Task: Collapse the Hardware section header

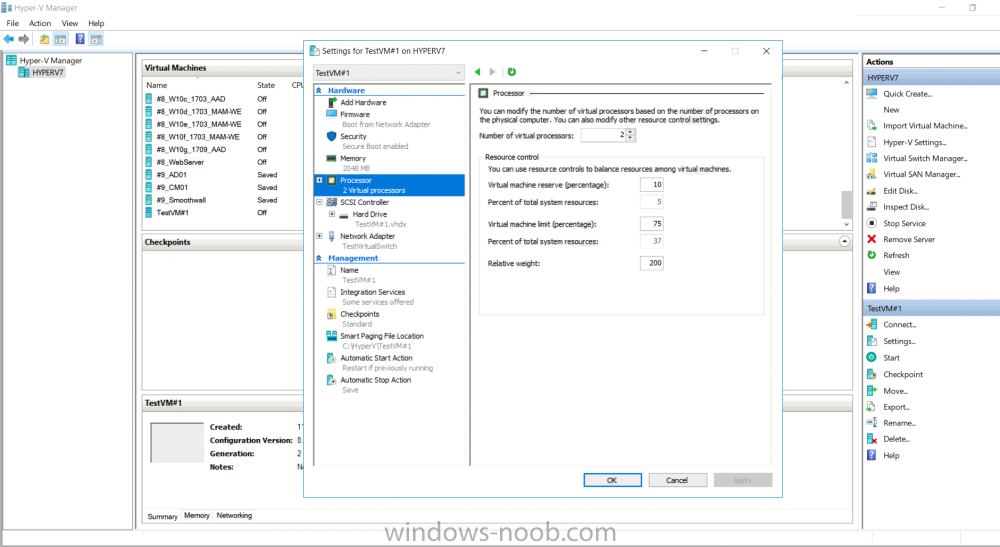Action: 319,91
